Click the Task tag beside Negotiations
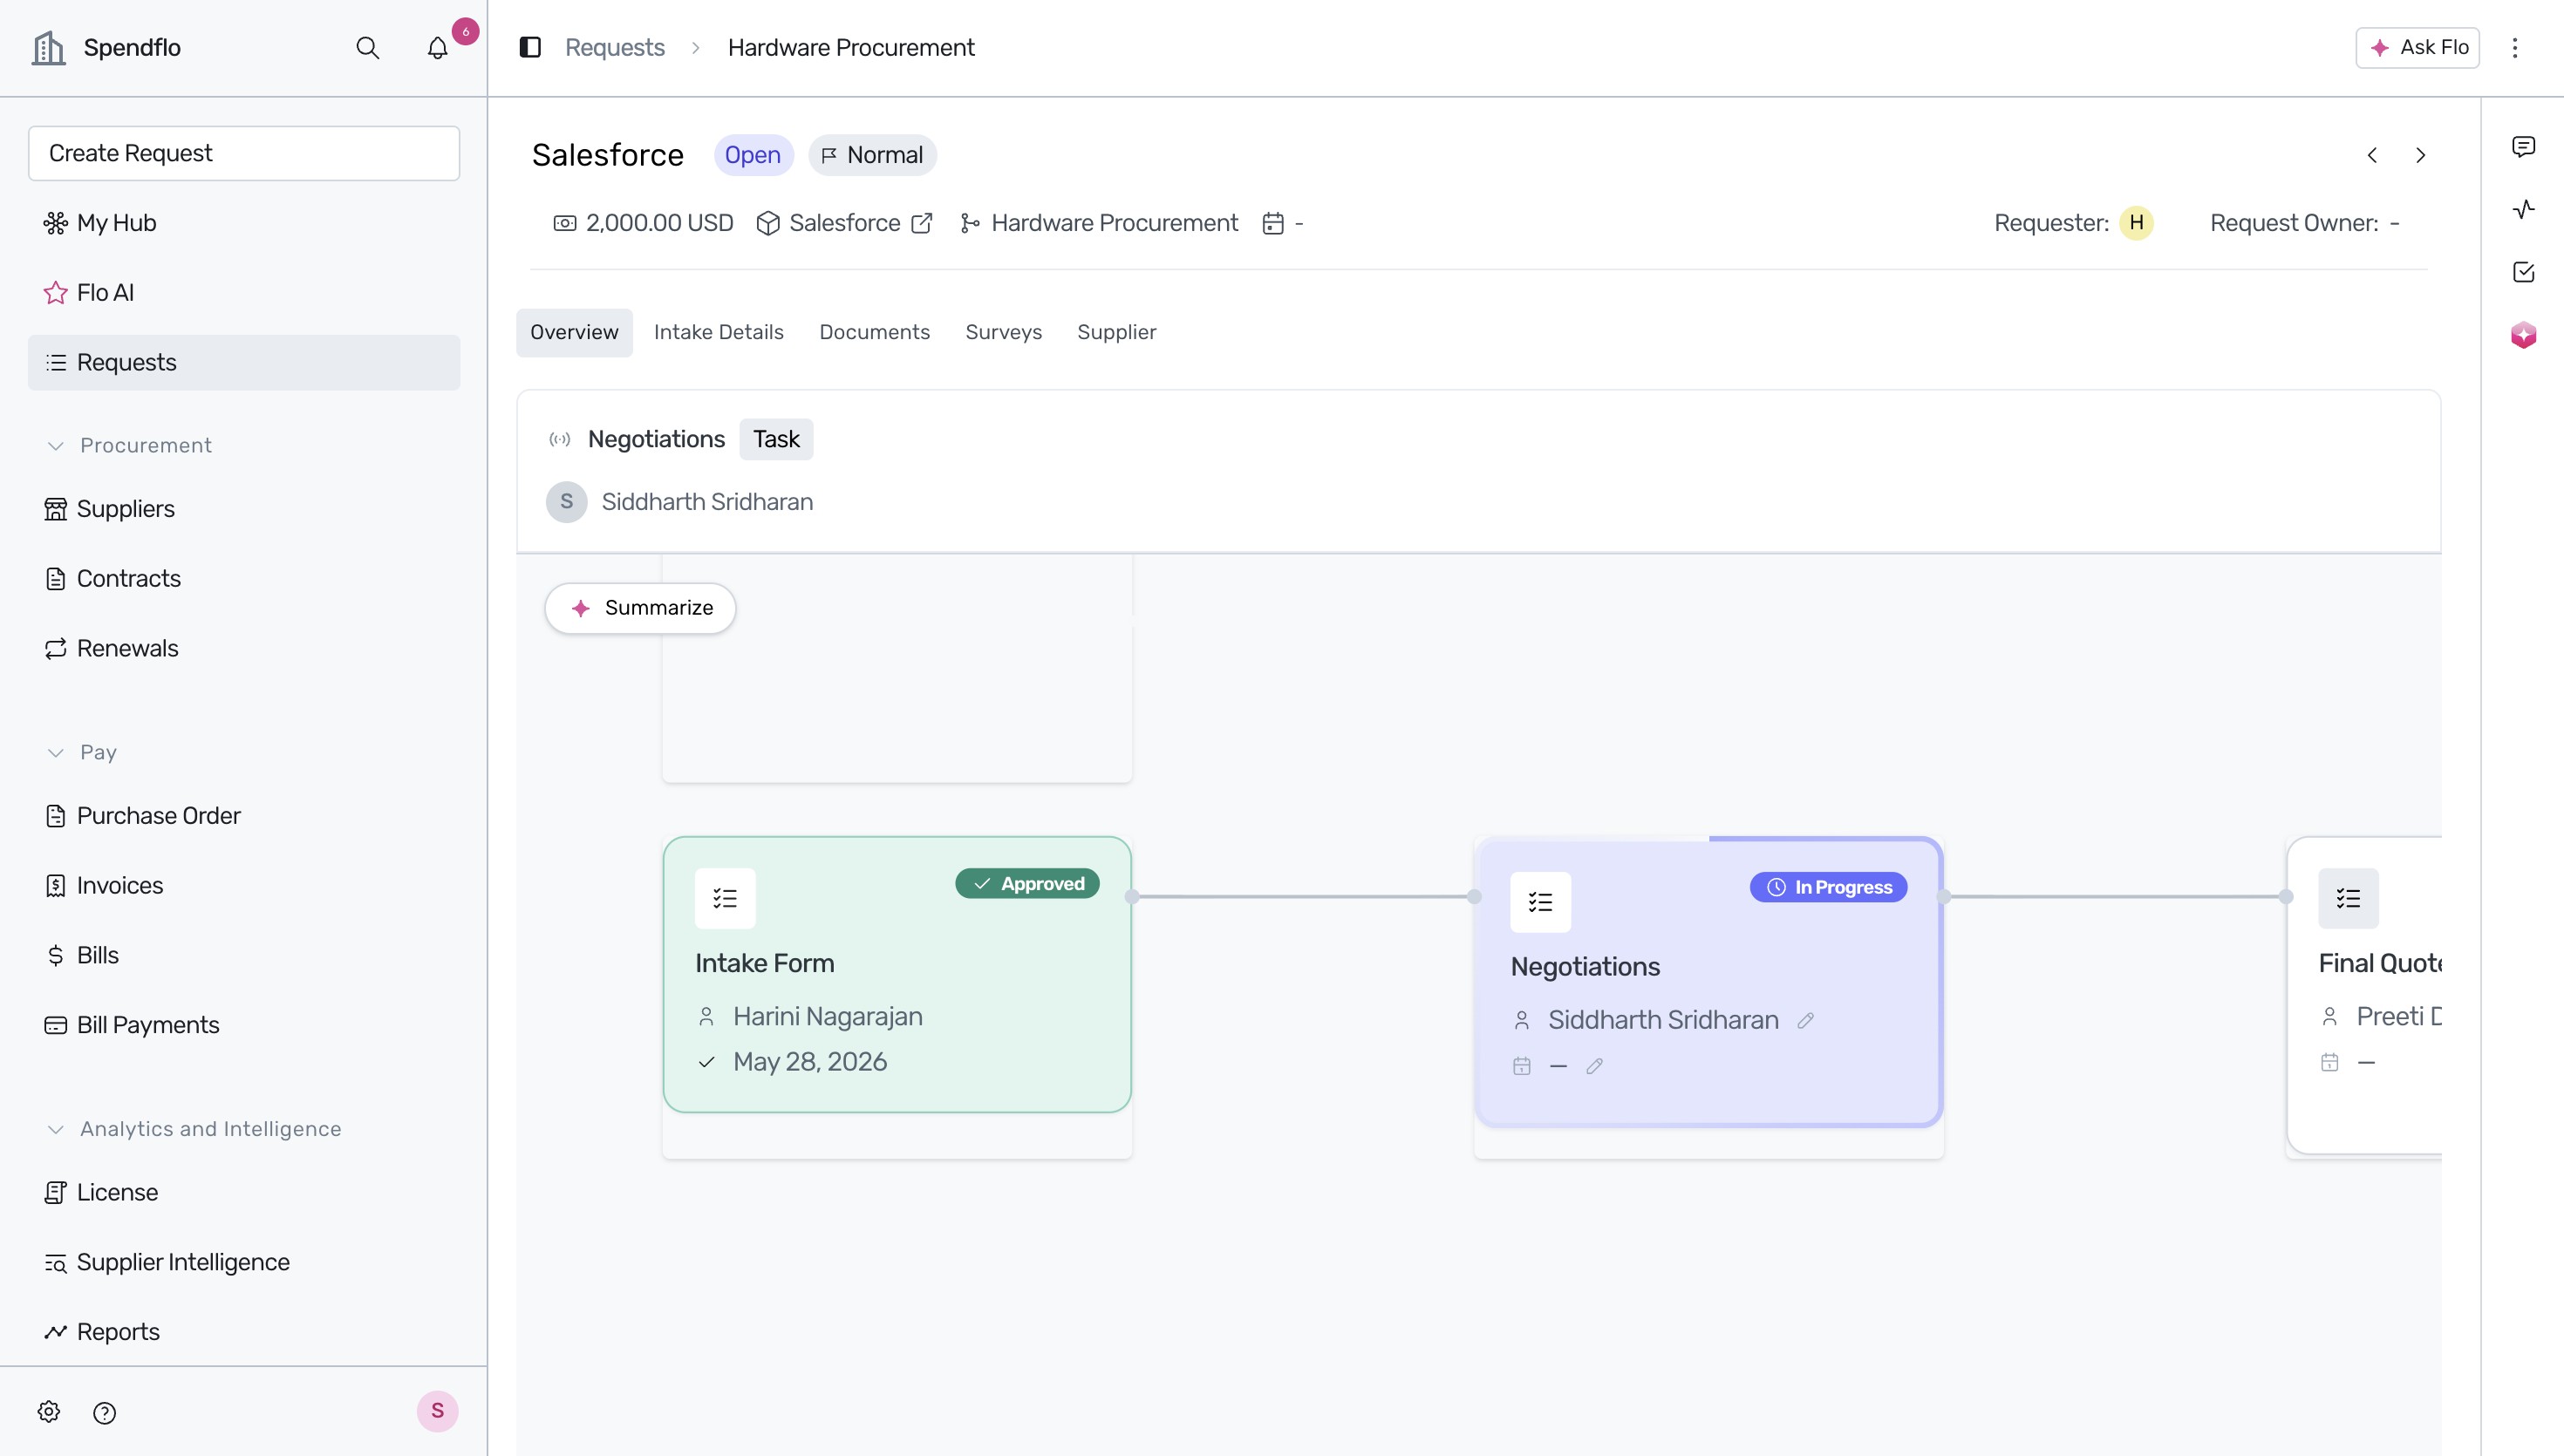 [x=776, y=440]
